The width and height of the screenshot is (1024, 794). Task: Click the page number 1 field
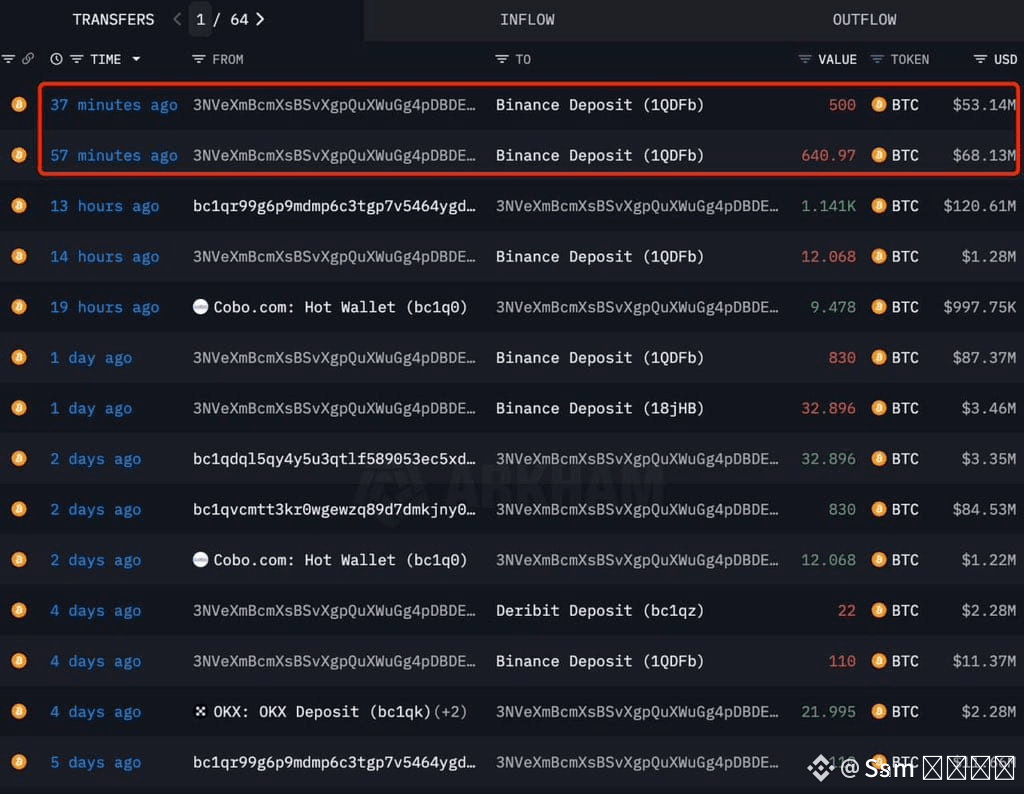200,20
